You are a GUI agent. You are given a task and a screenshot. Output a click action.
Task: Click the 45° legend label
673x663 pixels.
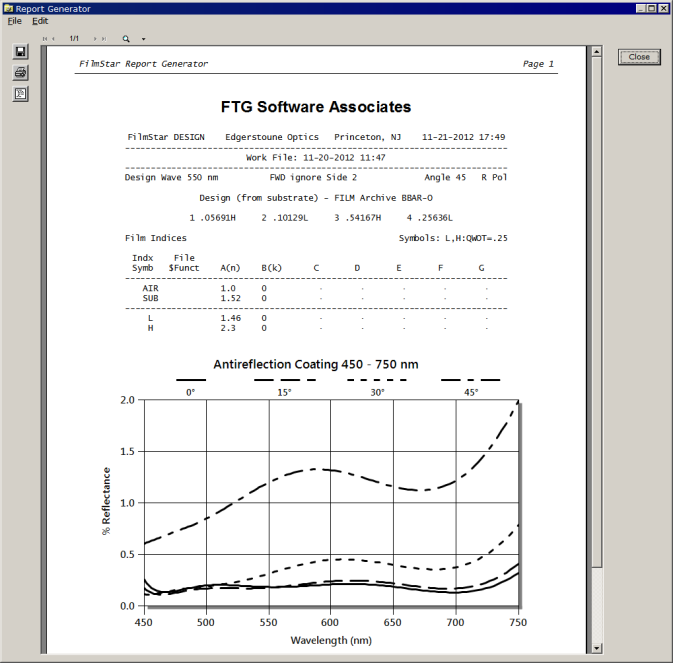(x=471, y=393)
